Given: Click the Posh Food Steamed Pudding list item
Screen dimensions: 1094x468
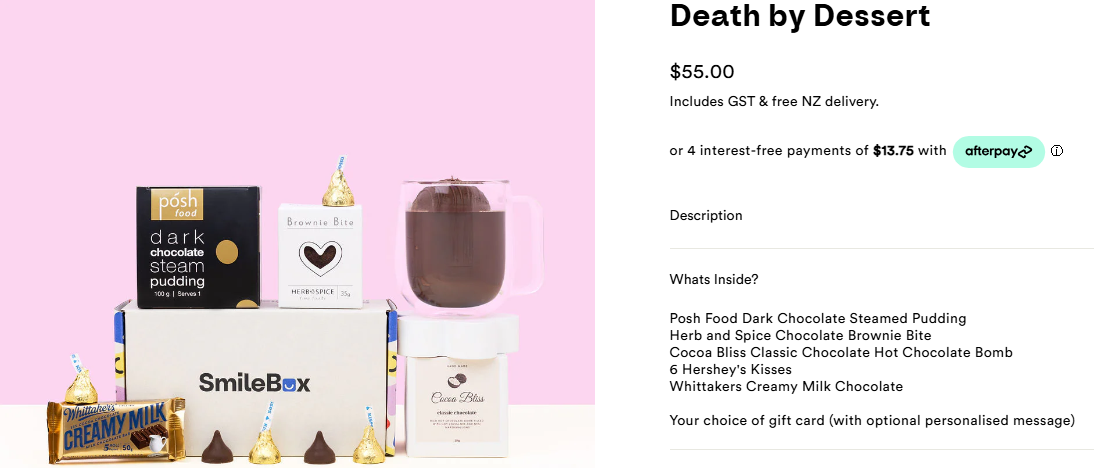Looking at the screenshot, I should coord(818,318).
